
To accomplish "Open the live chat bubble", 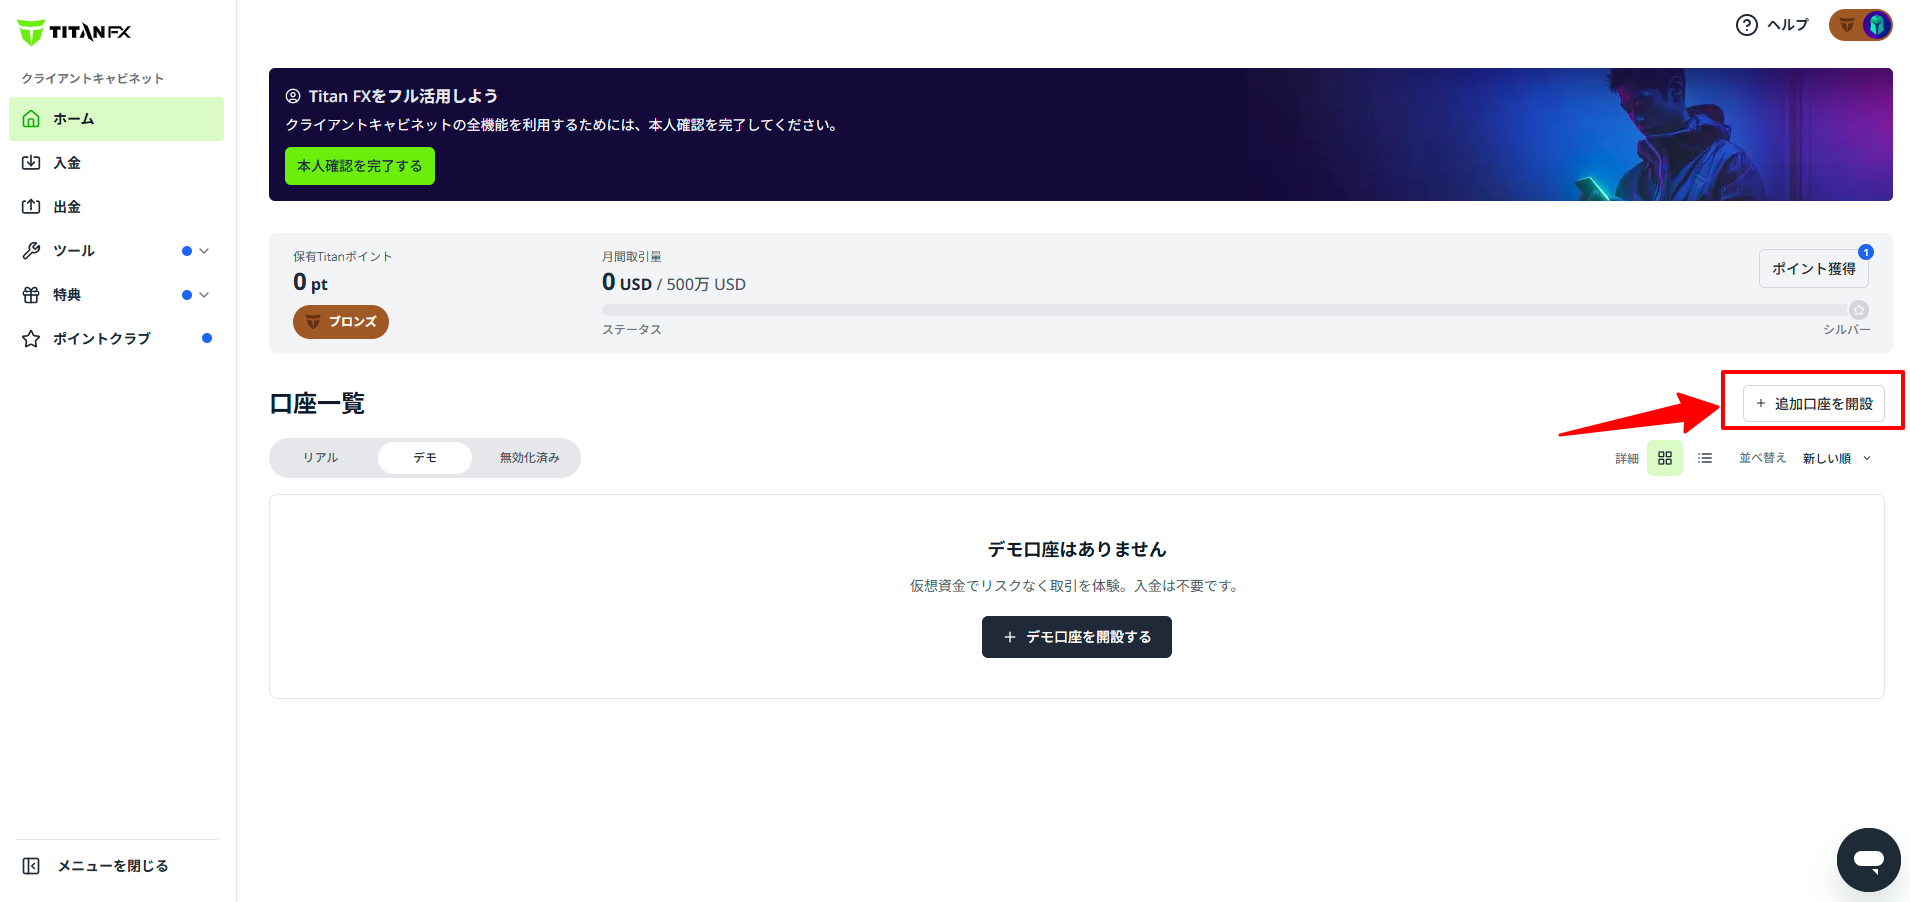I will [x=1868, y=860].
